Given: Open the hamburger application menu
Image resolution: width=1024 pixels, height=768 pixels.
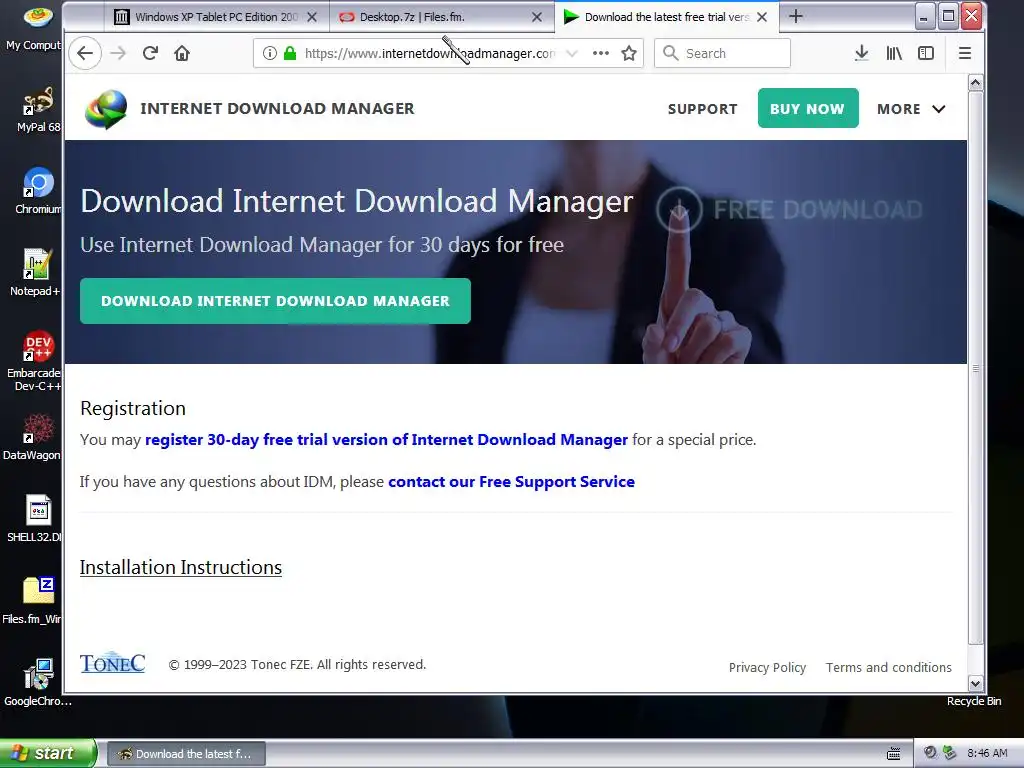Looking at the screenshot, I should pyautogui.click(x=965, y=53).
